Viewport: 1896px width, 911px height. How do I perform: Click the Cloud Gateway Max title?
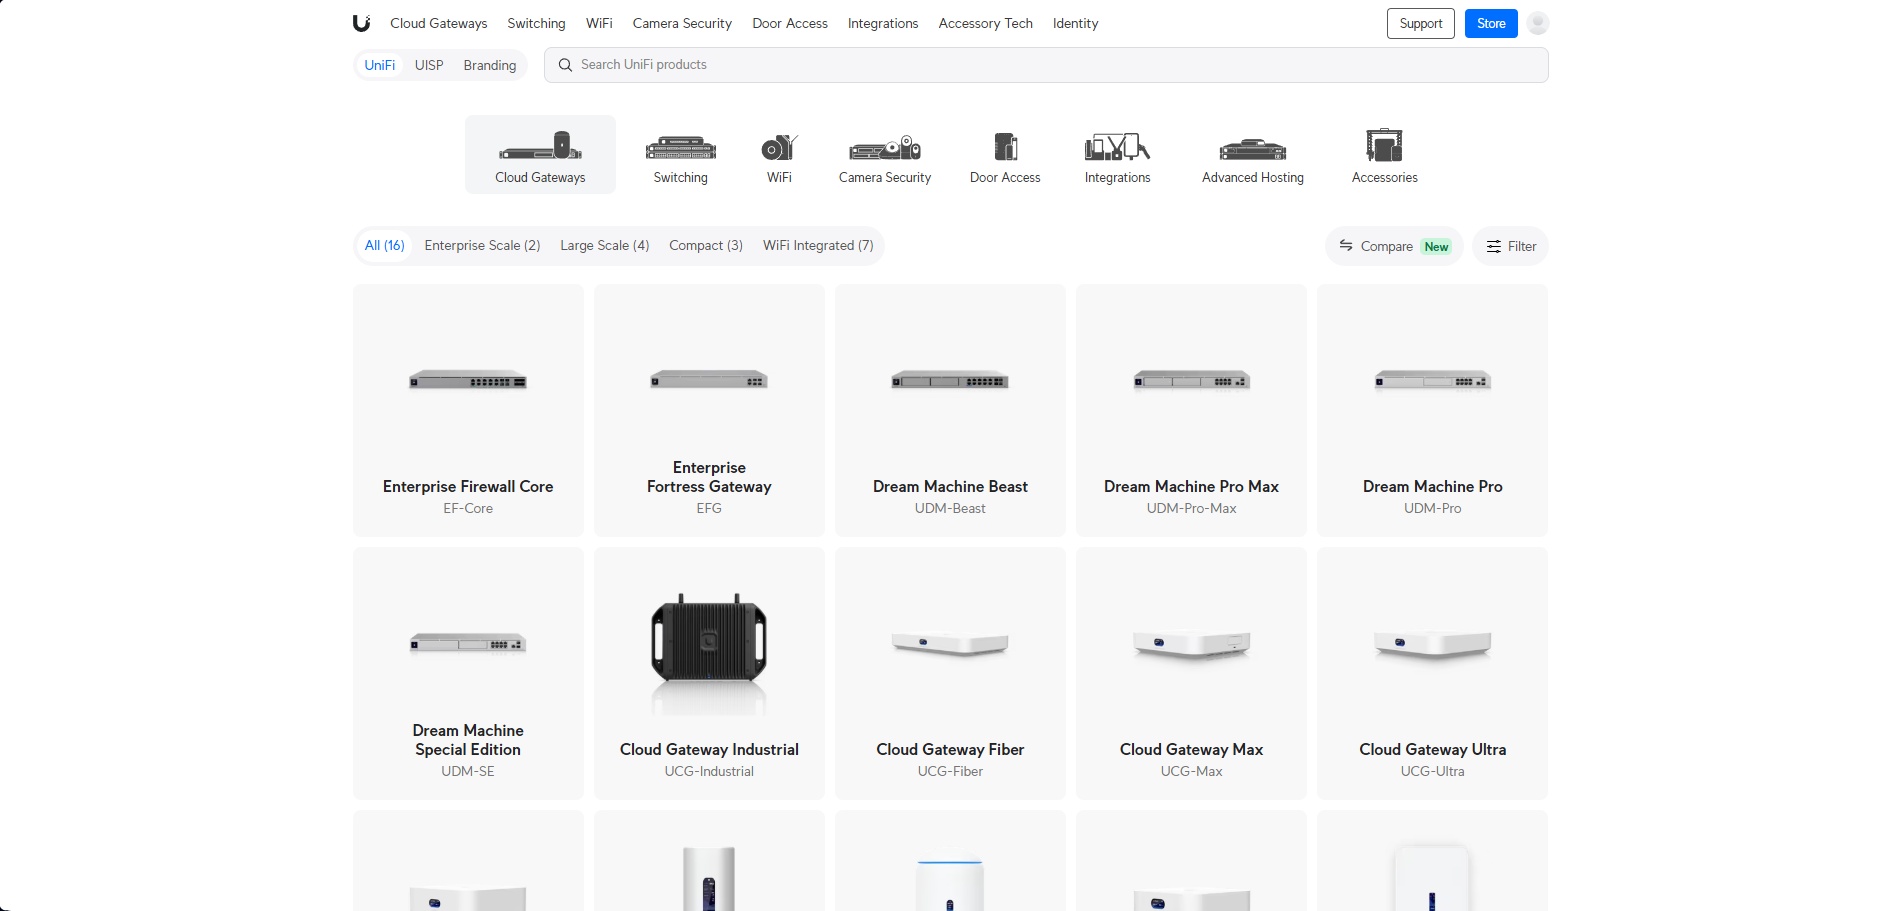pos(1192,749)
